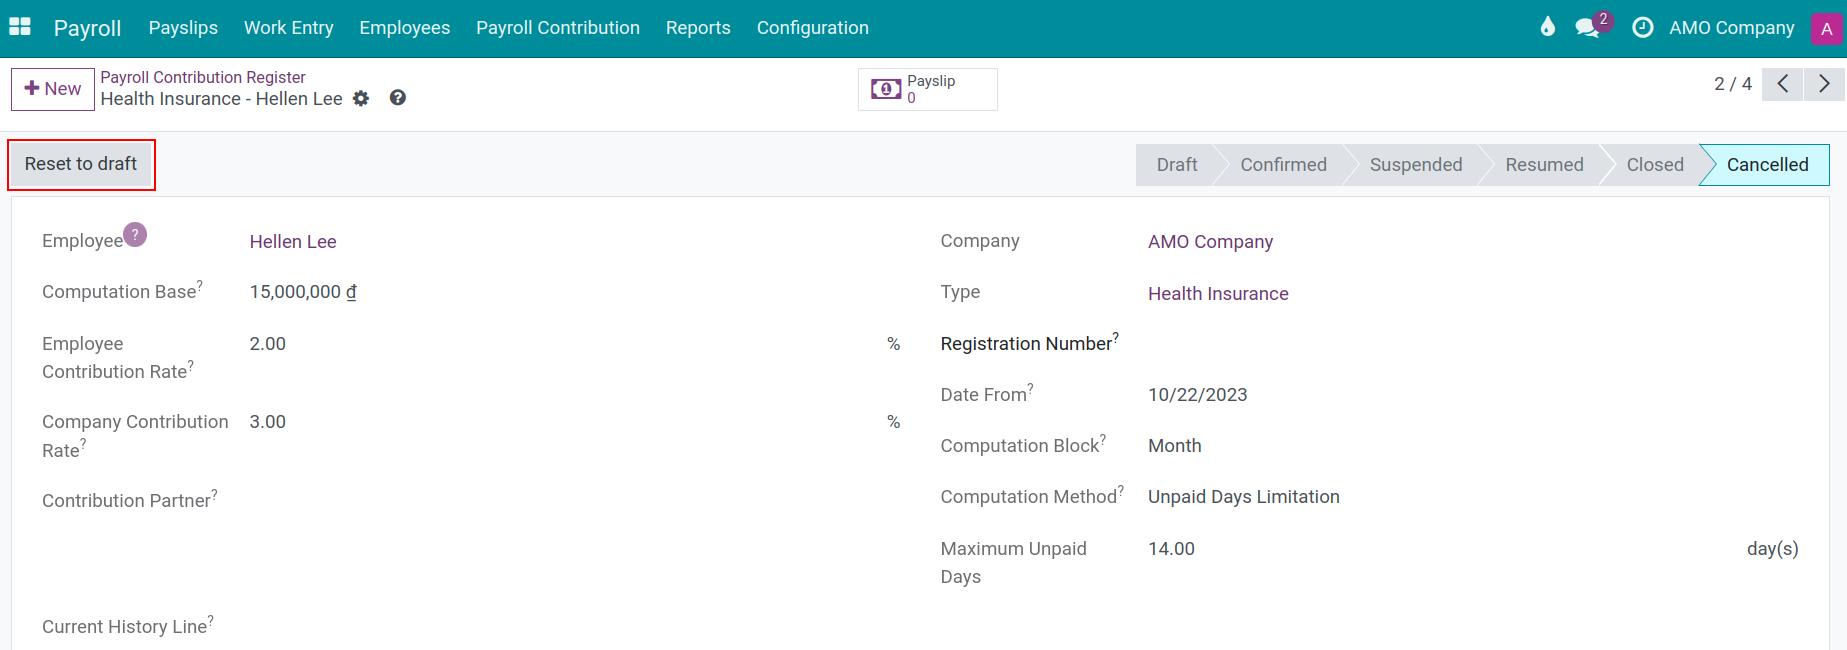This screenshot has height=650, width=1847.
Task: Open the Hellen Lee employee link
Action: tap(293, 242)
